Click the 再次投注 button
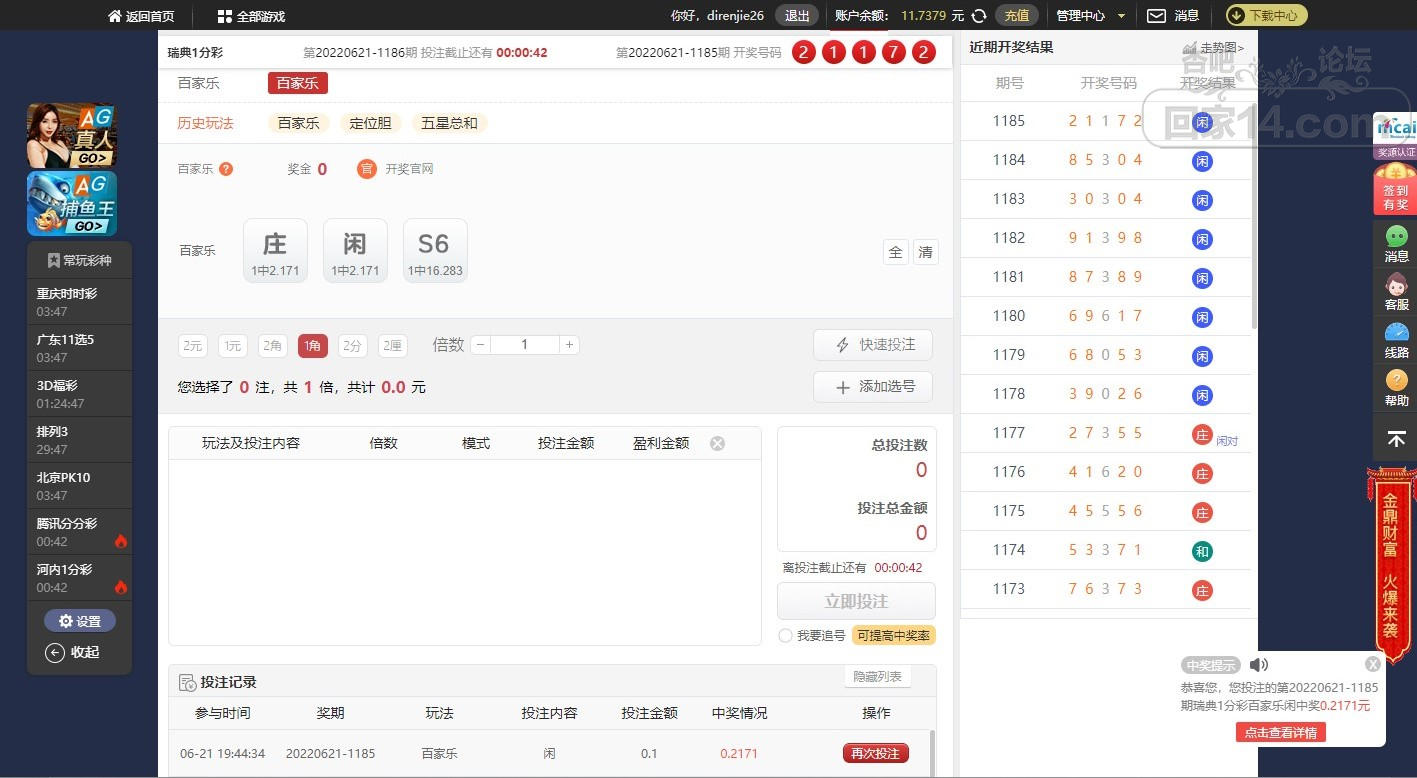The width and height of the screenshot is (1417, 778). coord(875,753)
